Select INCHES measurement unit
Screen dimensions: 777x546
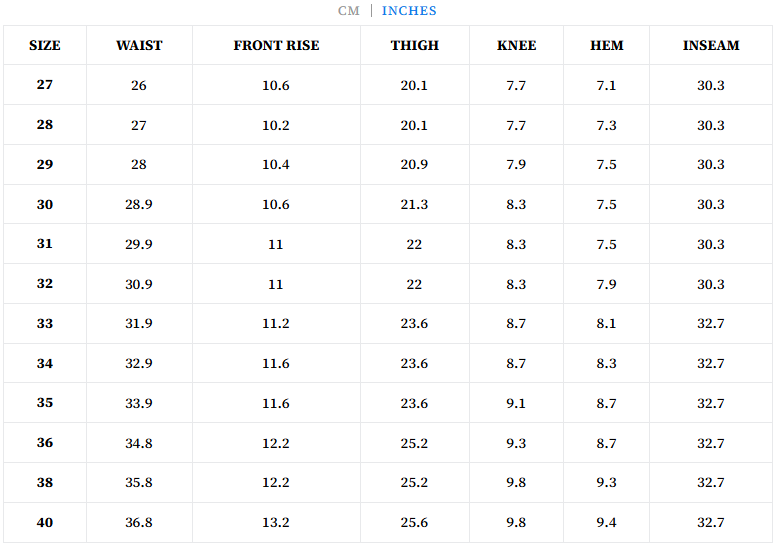coord(409,11)
